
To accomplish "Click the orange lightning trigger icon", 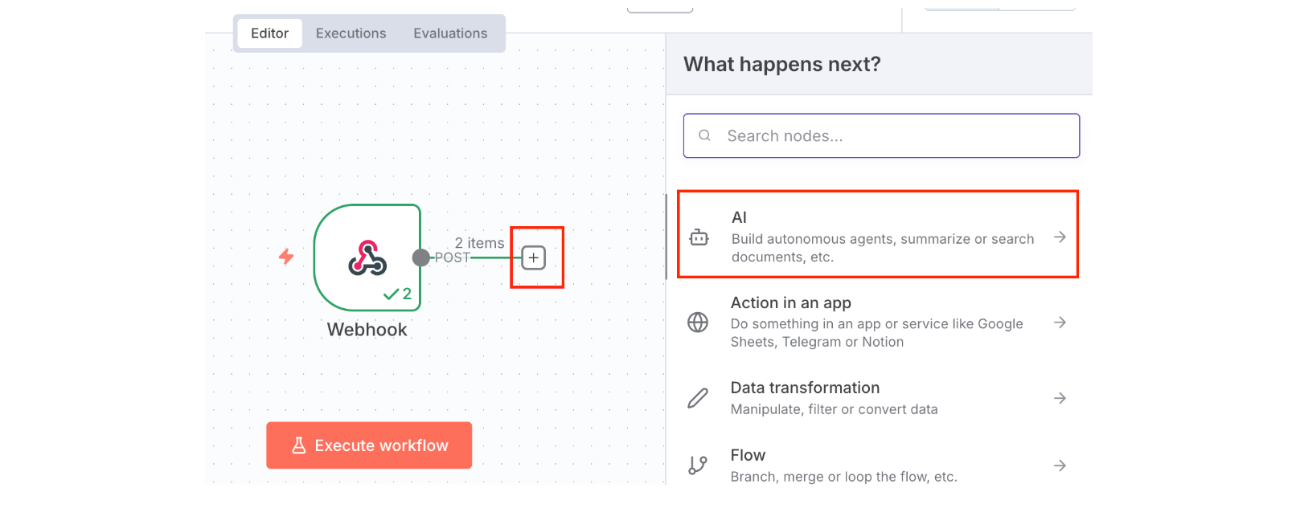I will tap(286, 257).
